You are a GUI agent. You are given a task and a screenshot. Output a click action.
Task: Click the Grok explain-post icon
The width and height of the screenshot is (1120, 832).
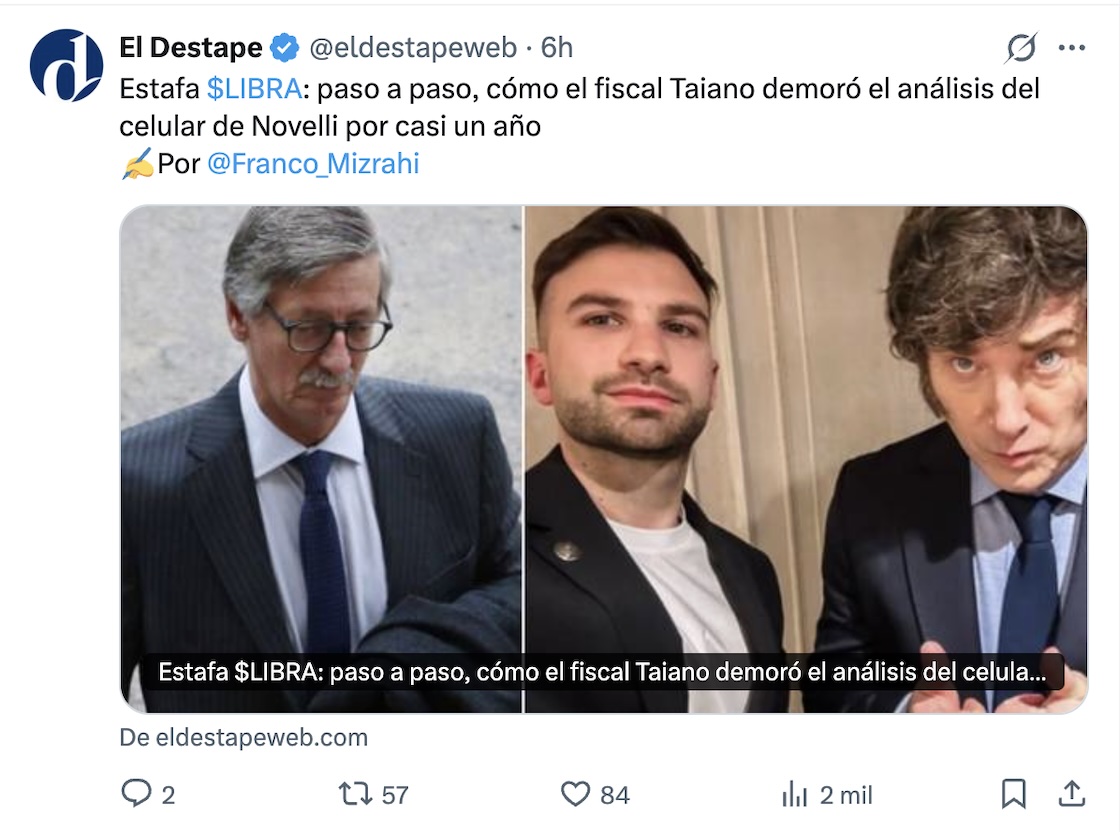1022,47
